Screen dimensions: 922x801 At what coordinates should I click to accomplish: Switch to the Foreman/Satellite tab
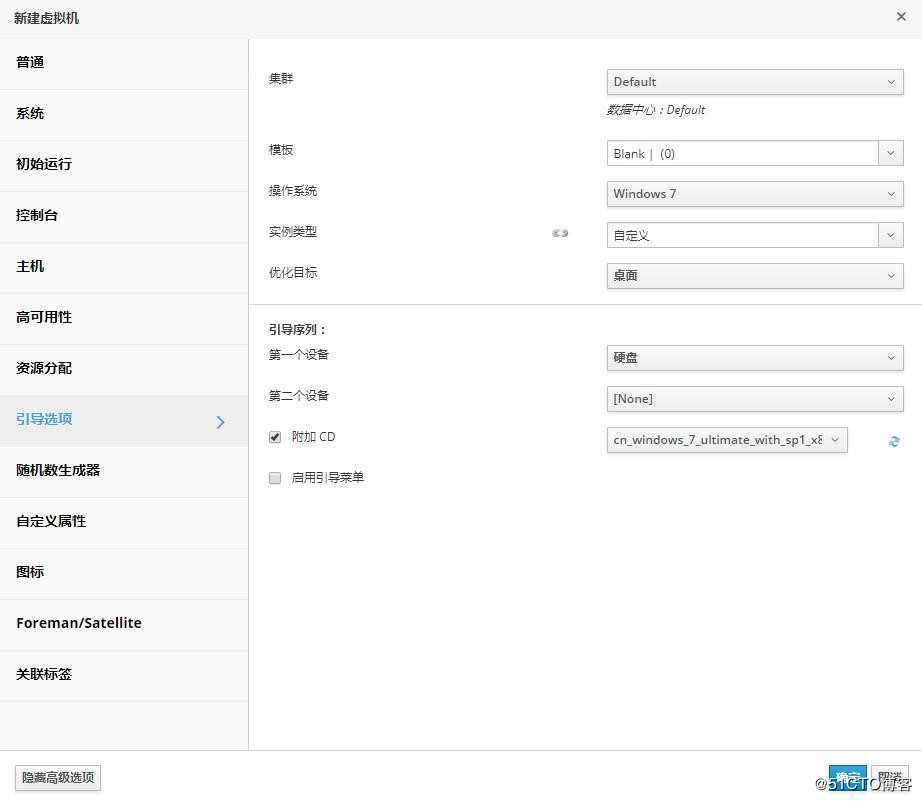(x=124, y=624)
